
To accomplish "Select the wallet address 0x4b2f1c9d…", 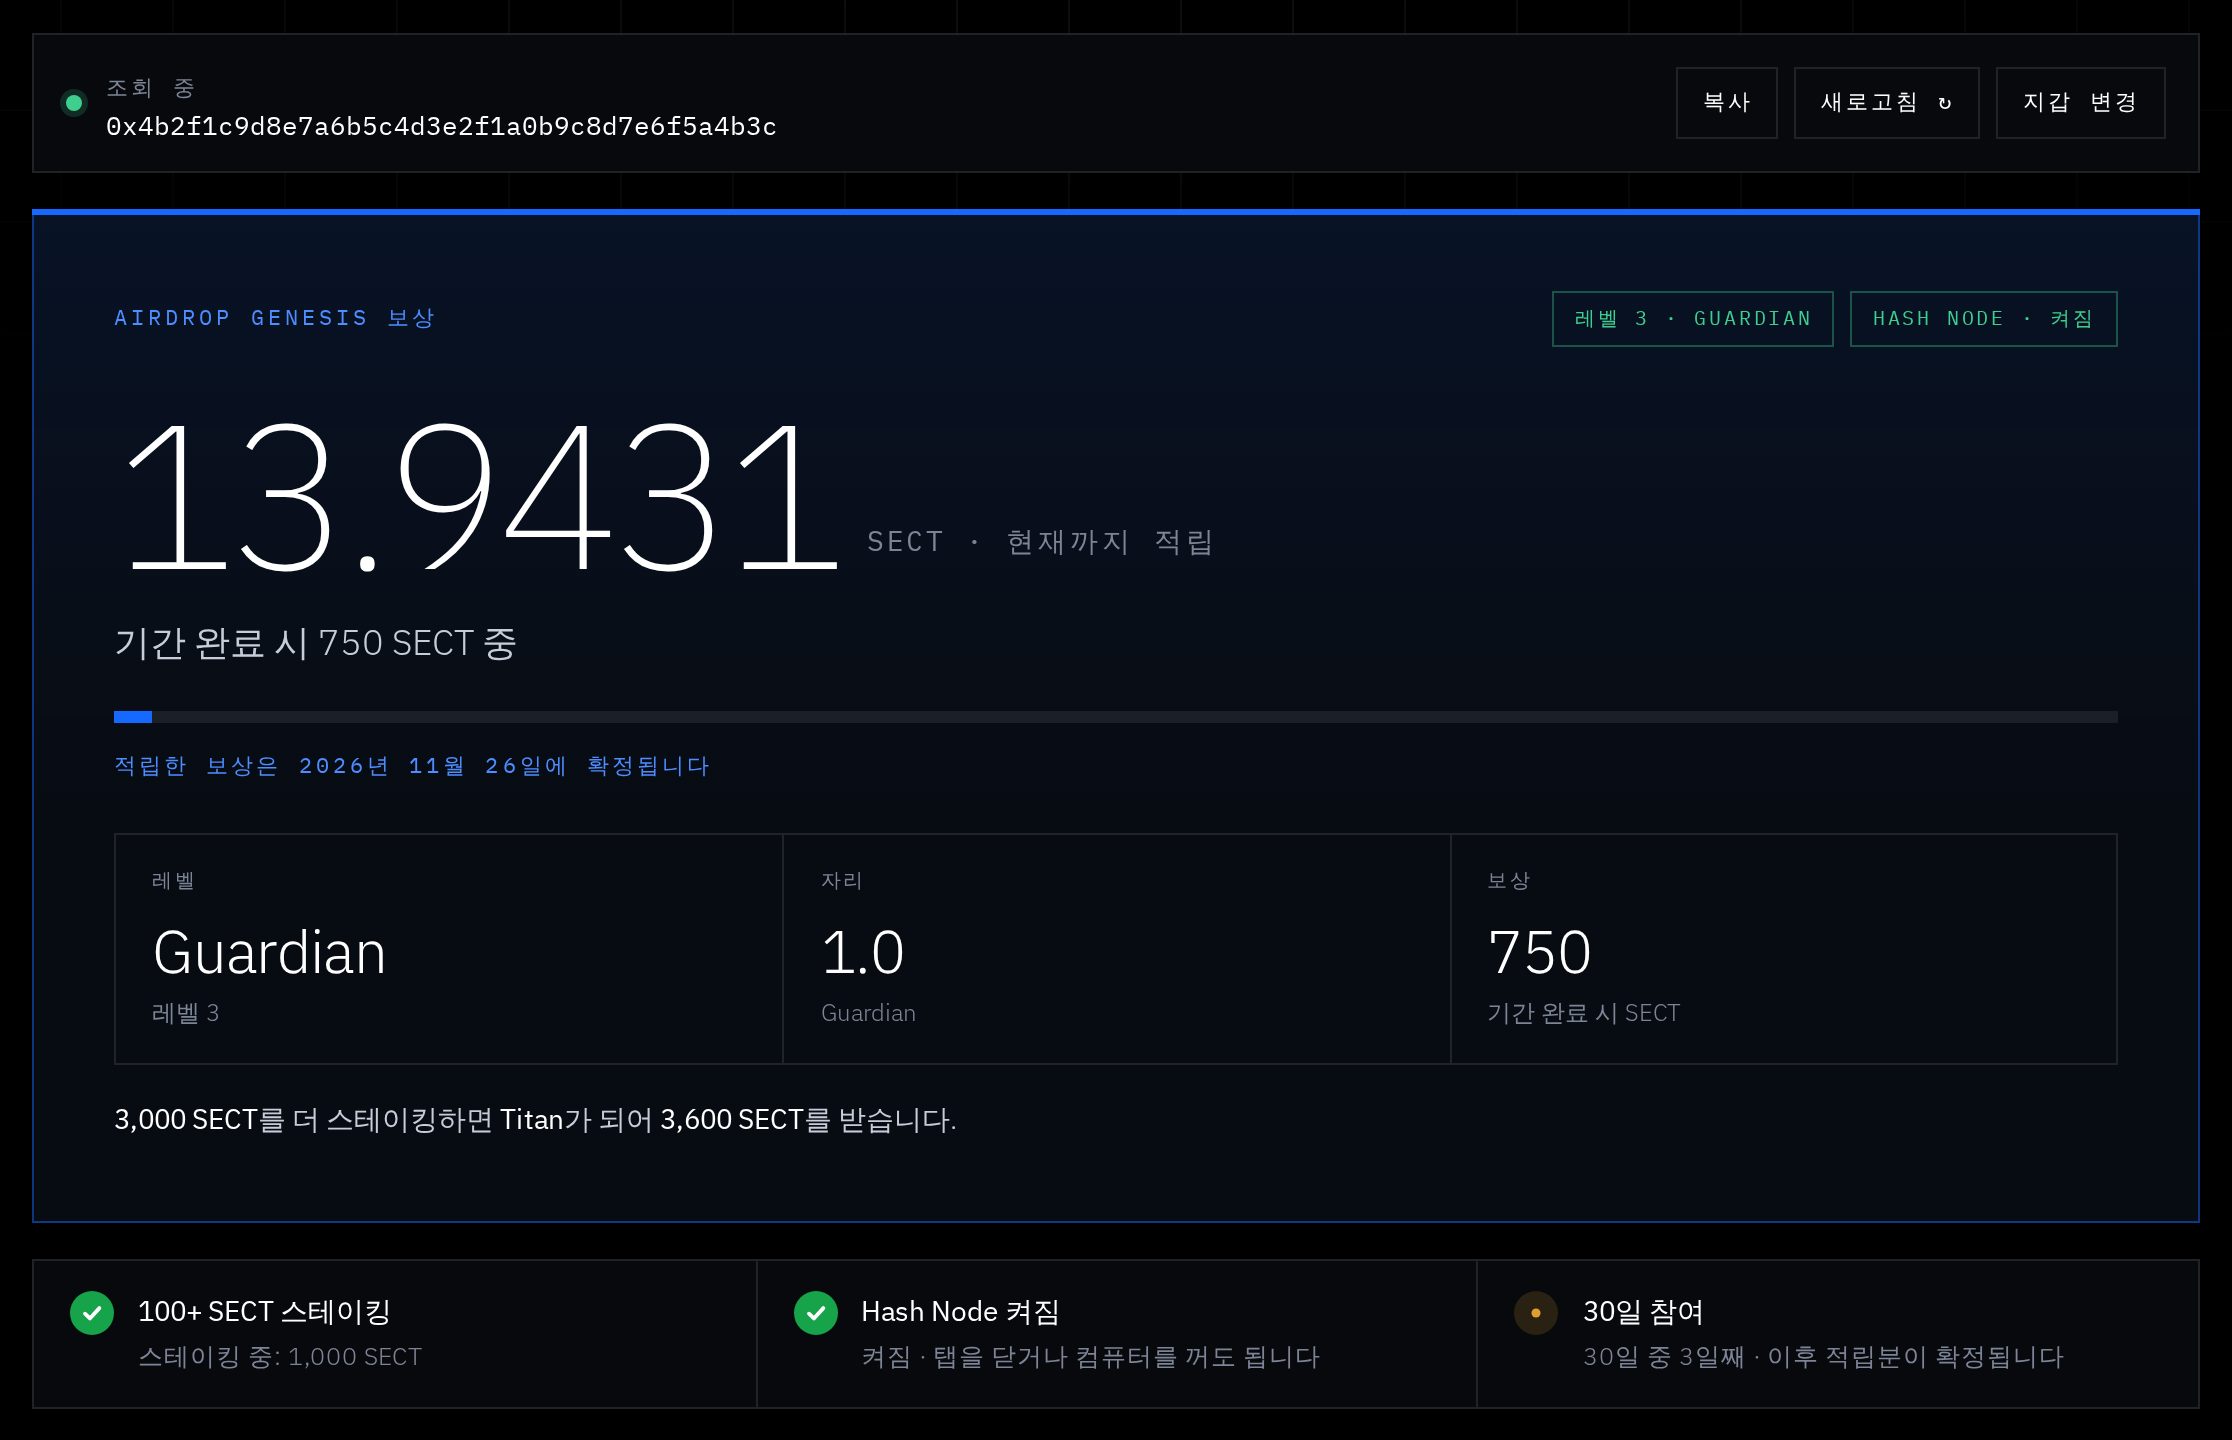I will click(441, 127).
